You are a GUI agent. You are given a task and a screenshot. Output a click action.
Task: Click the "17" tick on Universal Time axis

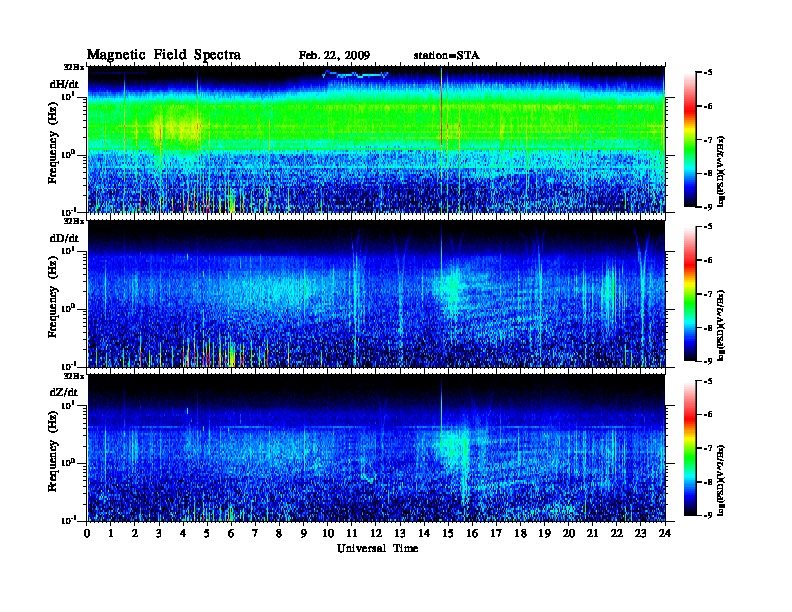[496, 533]
